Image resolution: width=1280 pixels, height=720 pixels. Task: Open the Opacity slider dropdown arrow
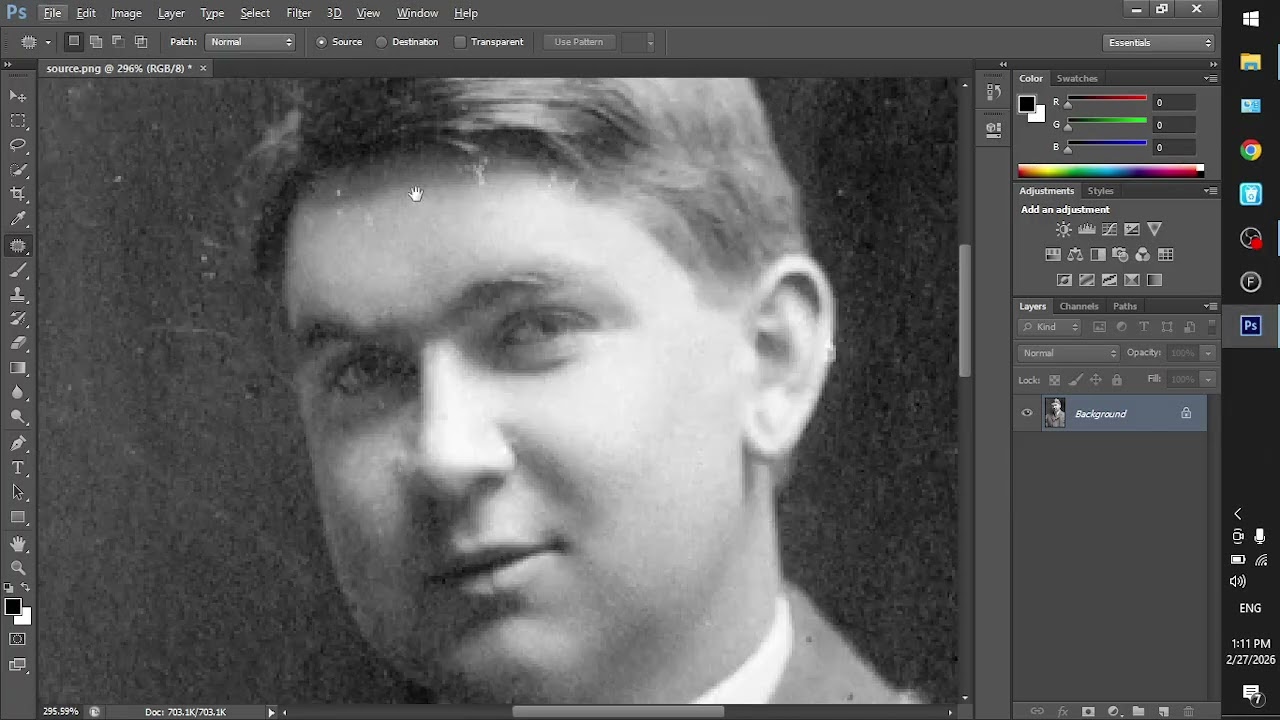[1208, 353]
